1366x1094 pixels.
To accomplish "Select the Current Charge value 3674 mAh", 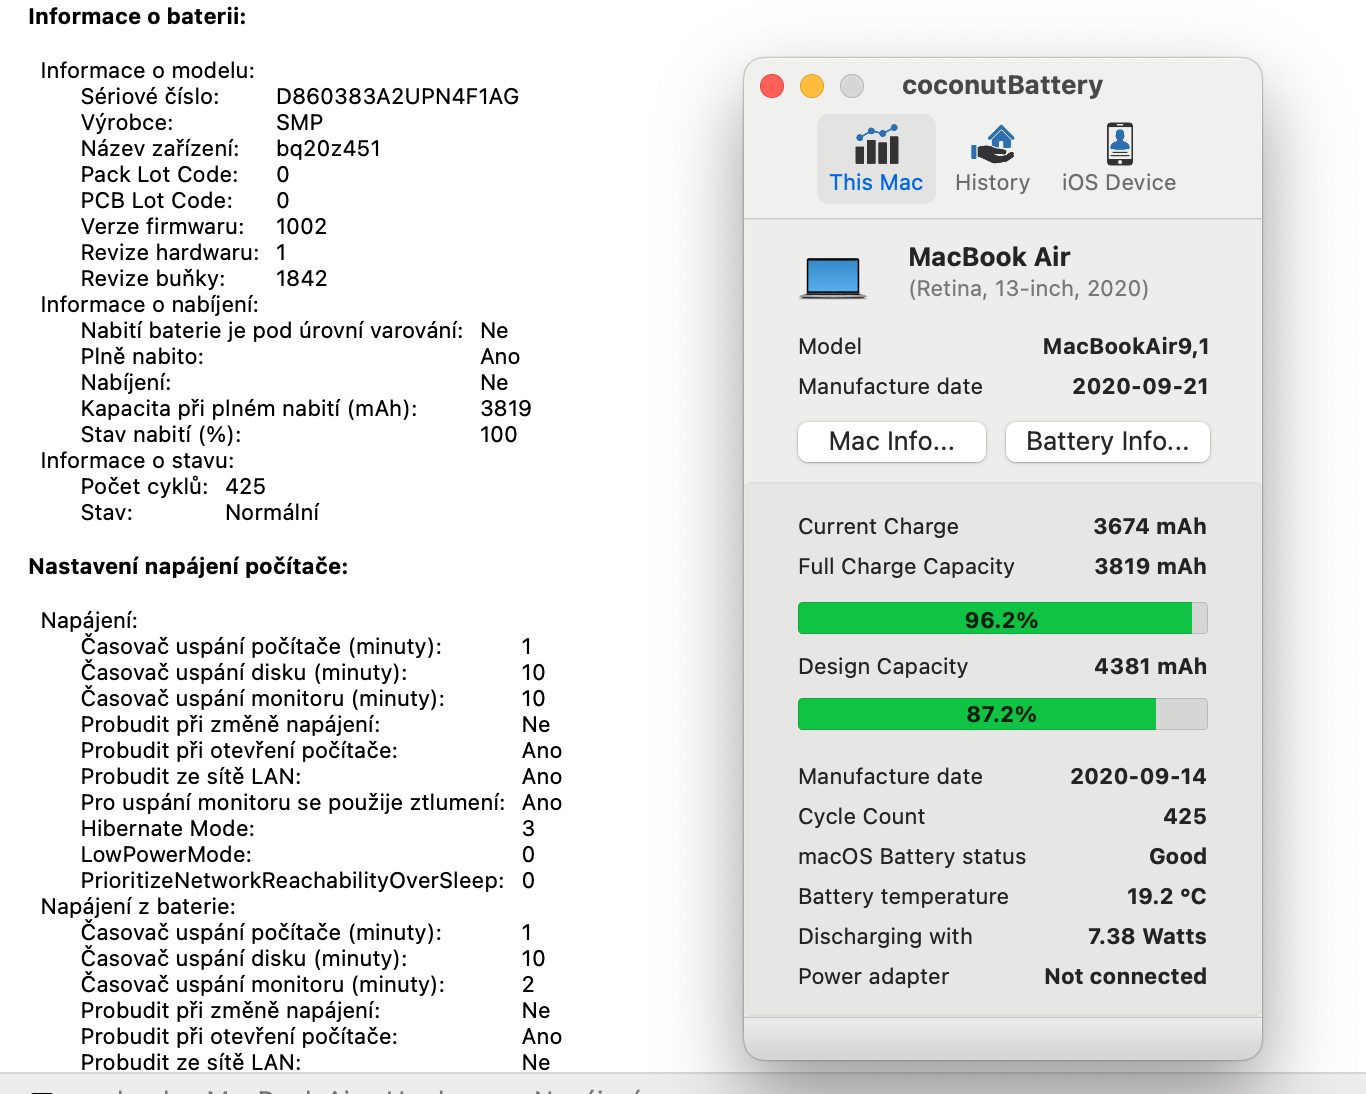I will [1150, 527].
